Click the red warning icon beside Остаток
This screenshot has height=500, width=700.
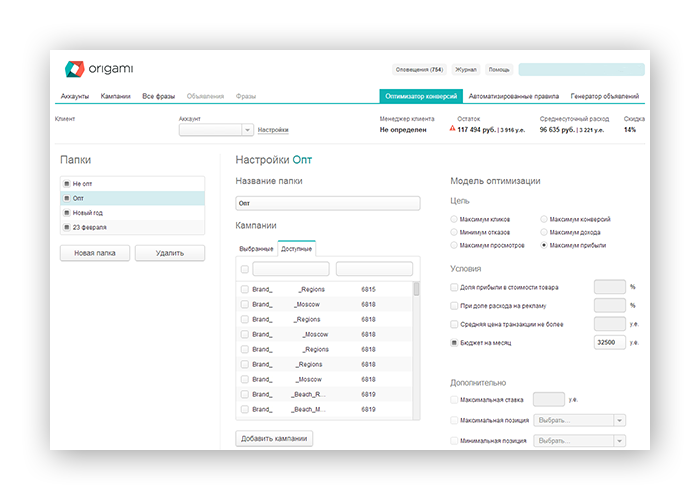tap(452, 129)
